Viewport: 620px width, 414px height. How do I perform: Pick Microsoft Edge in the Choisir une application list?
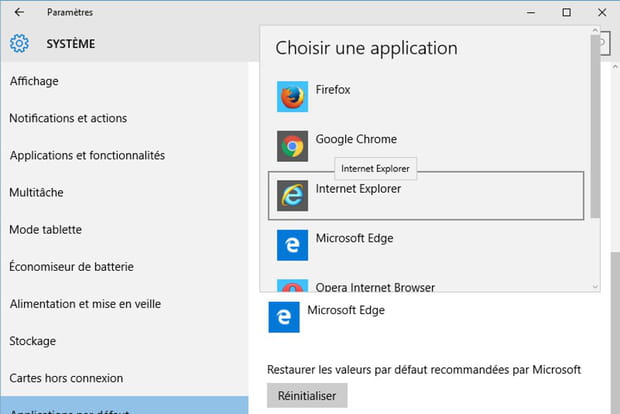pos(426,245)
